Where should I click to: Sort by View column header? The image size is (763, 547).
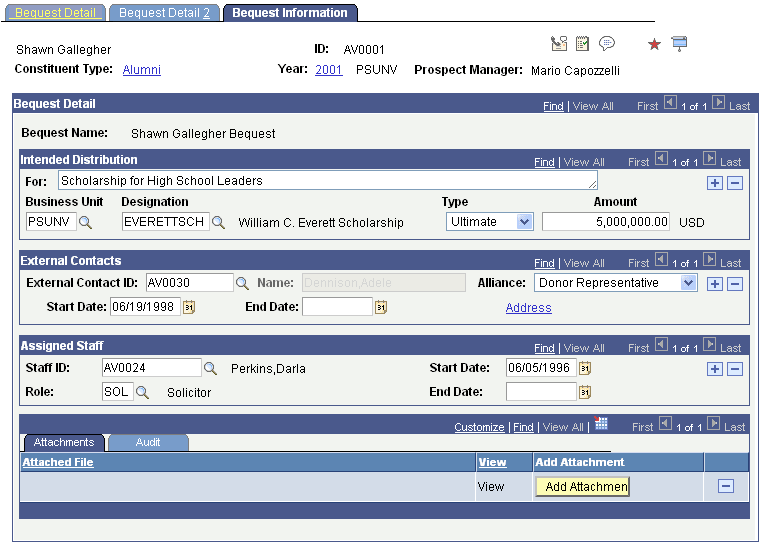pyautogui.click(x=492, y=462)
